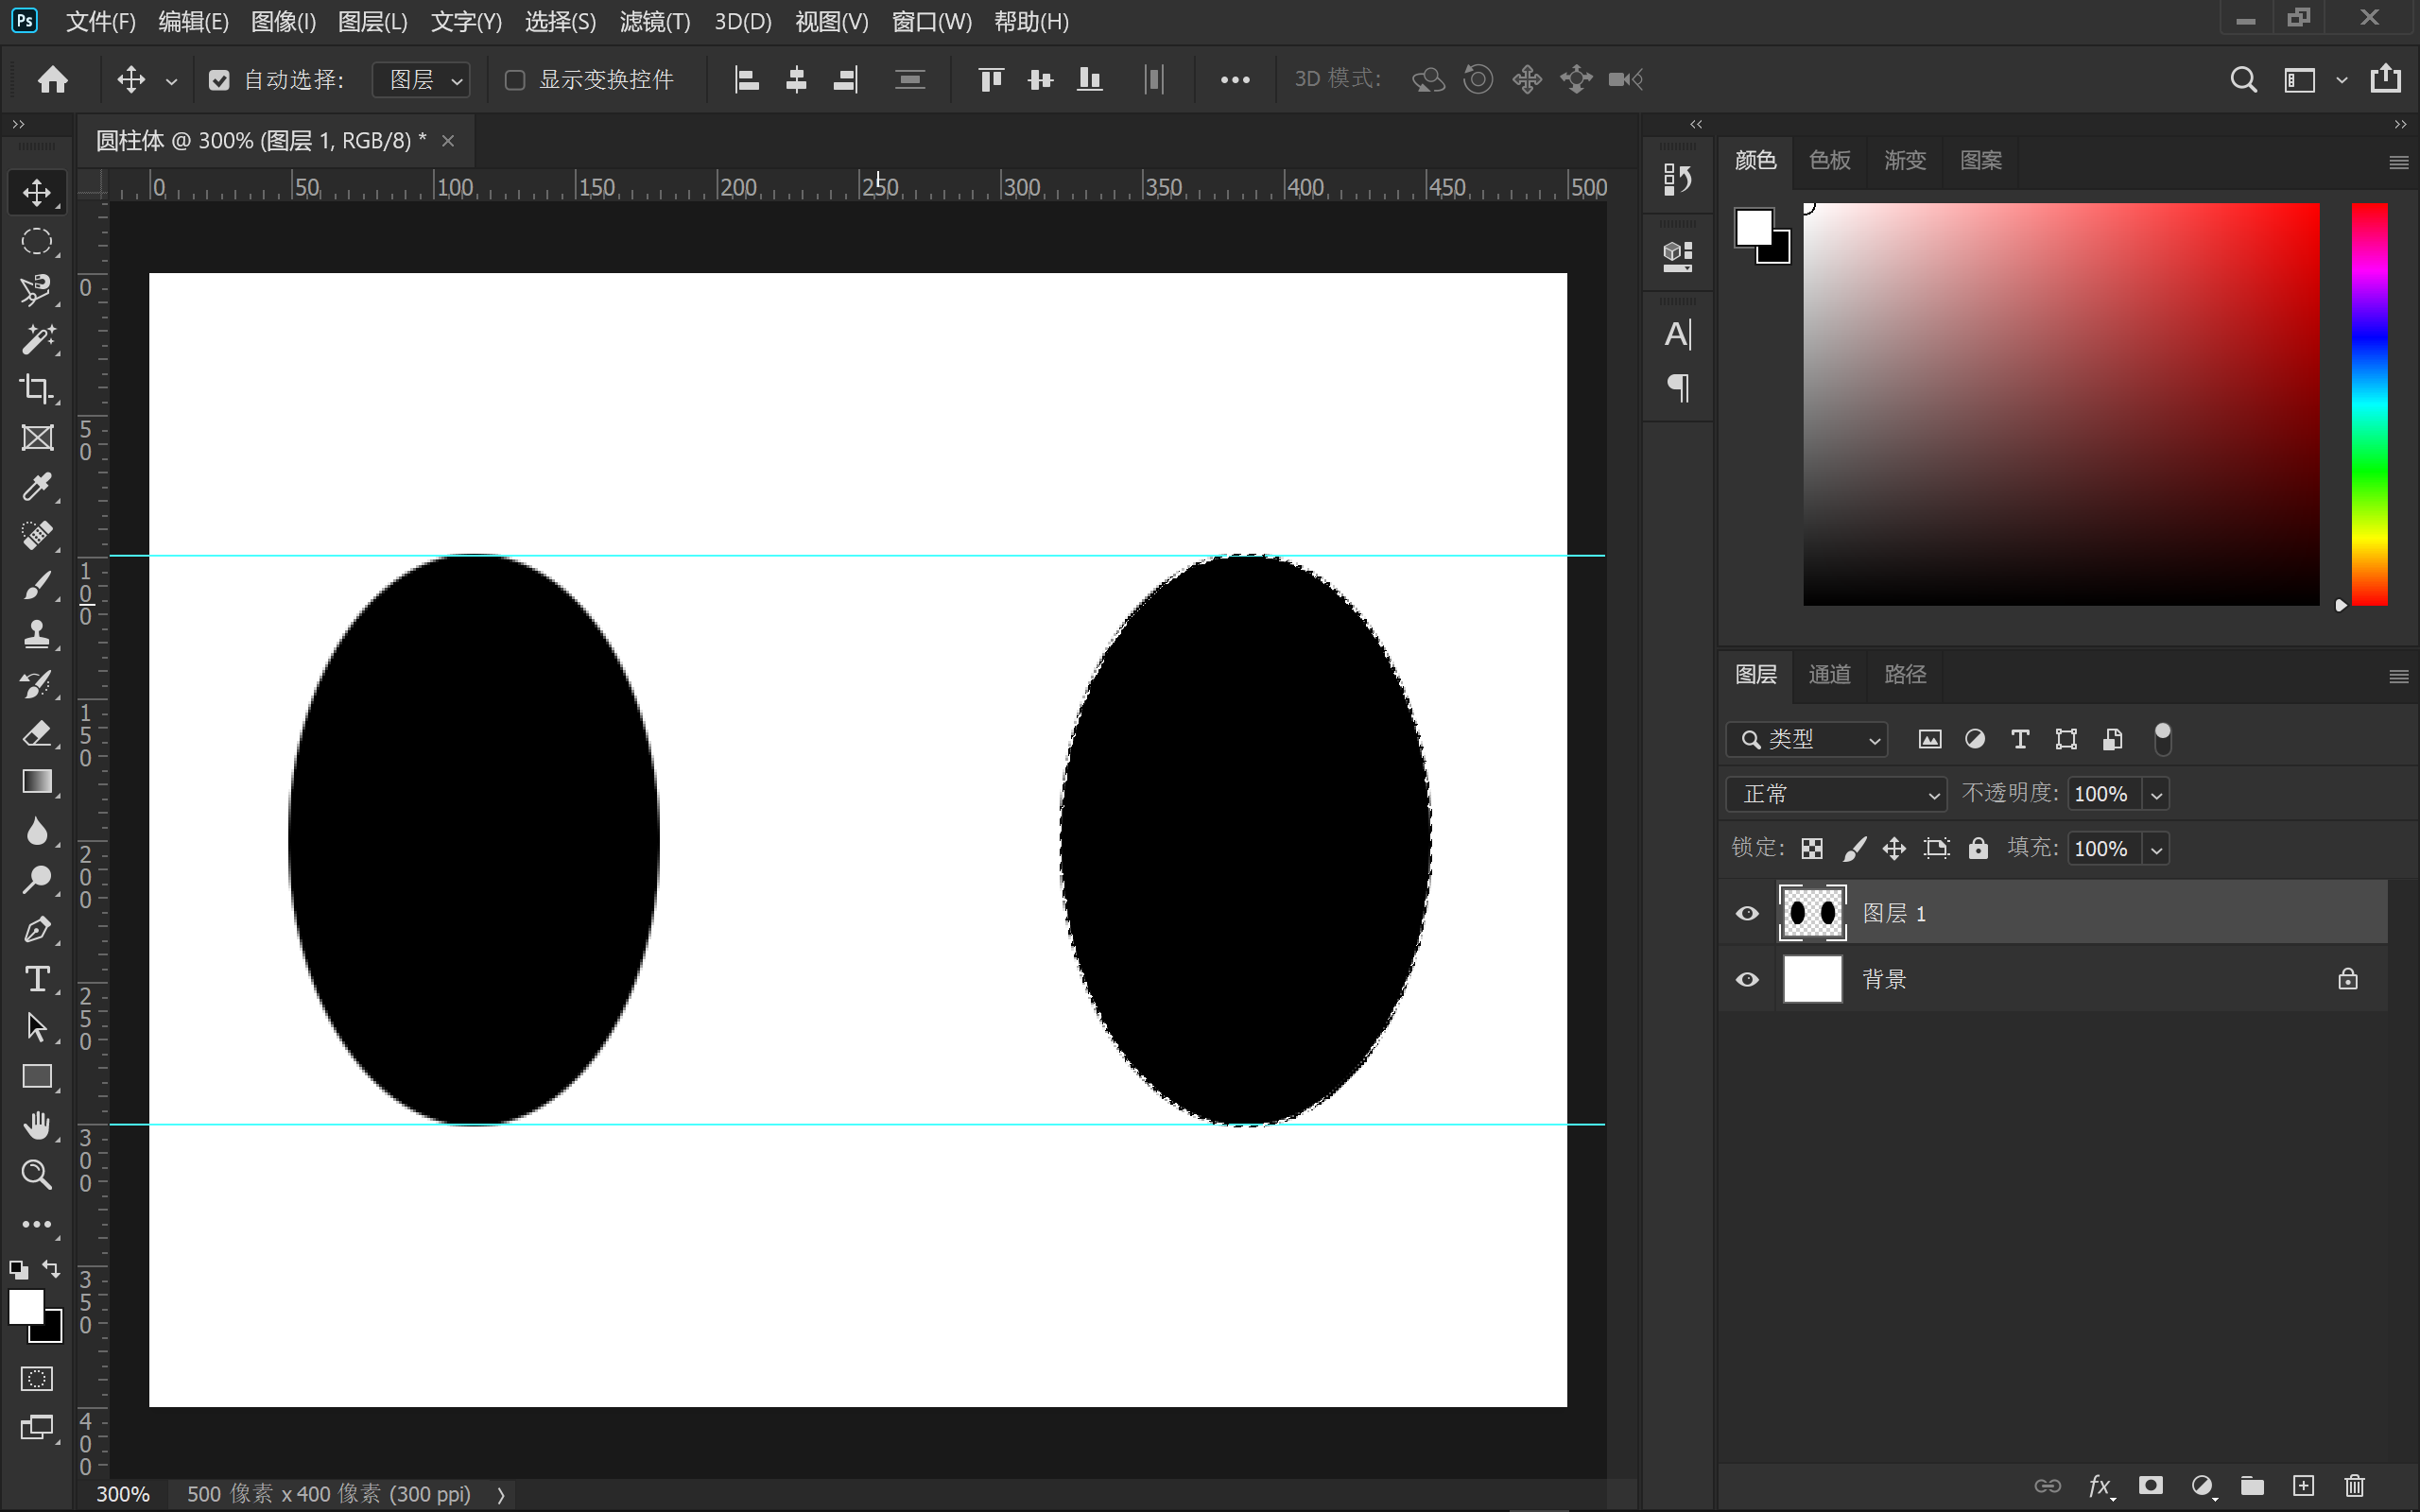Open the 图层(L) menu
The image size is (2420, 1512).
click(x=373, y=22)
